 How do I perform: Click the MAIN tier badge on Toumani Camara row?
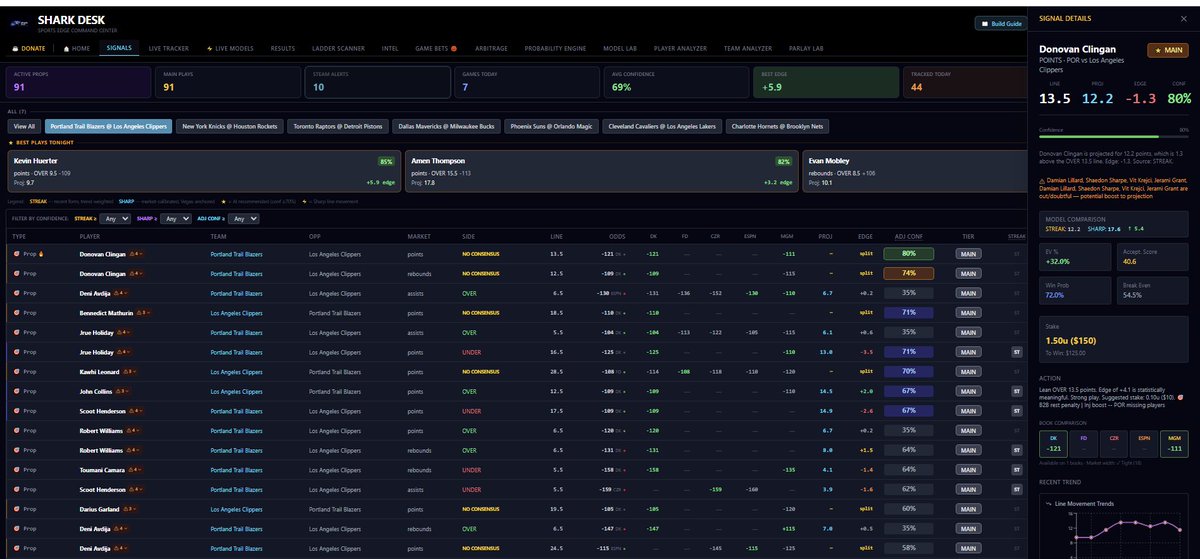(968, 469)
